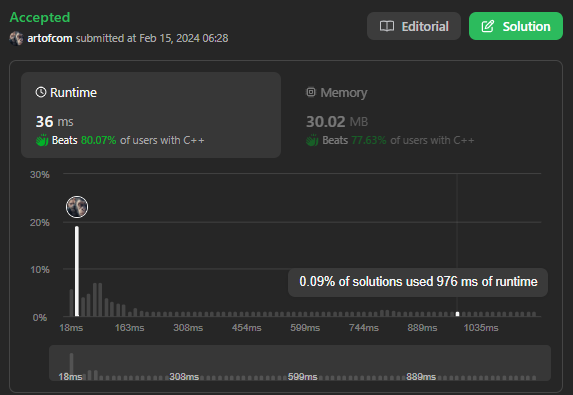Click the 30% y-axis label

[x=40, y=175]
